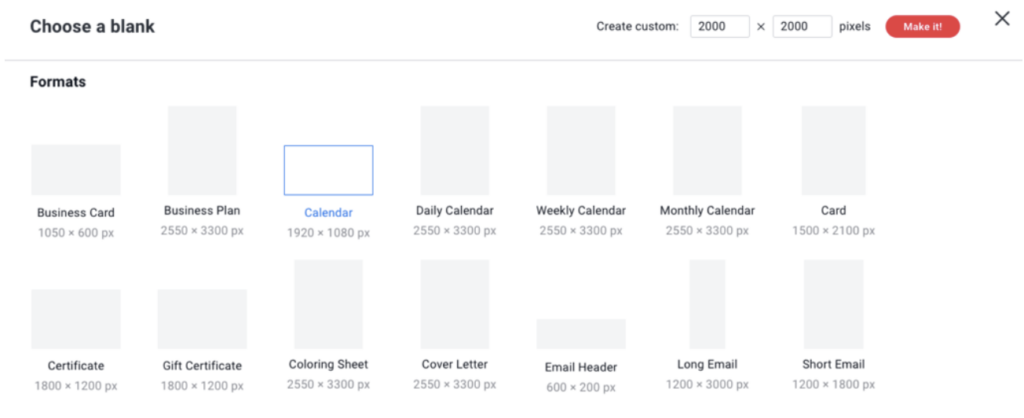This screenshot has height=418, width=1024.
Task: Select the Cover Letter blank thumbnail
Action: tap(454, 304)
